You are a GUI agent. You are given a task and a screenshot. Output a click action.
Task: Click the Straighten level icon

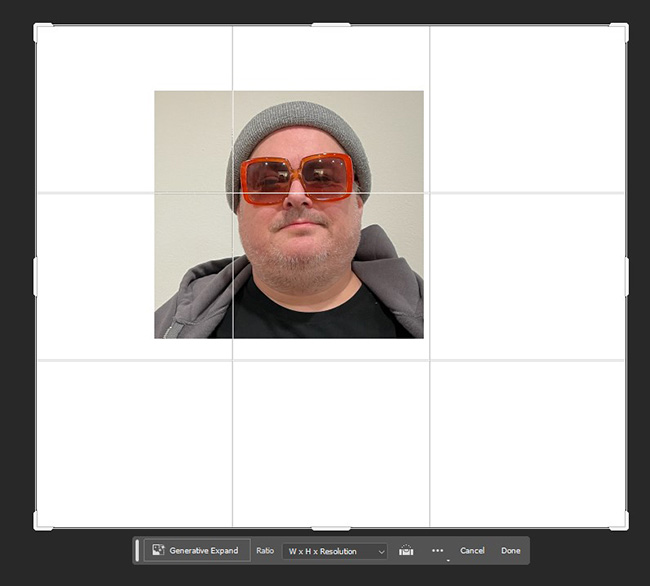point(406,551)
